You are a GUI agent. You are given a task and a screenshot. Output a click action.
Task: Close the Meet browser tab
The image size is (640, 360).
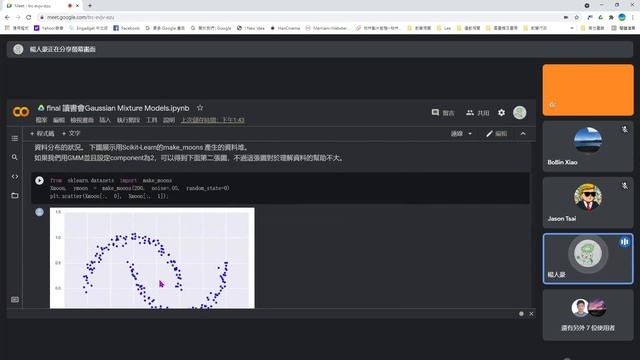[78, 6]
